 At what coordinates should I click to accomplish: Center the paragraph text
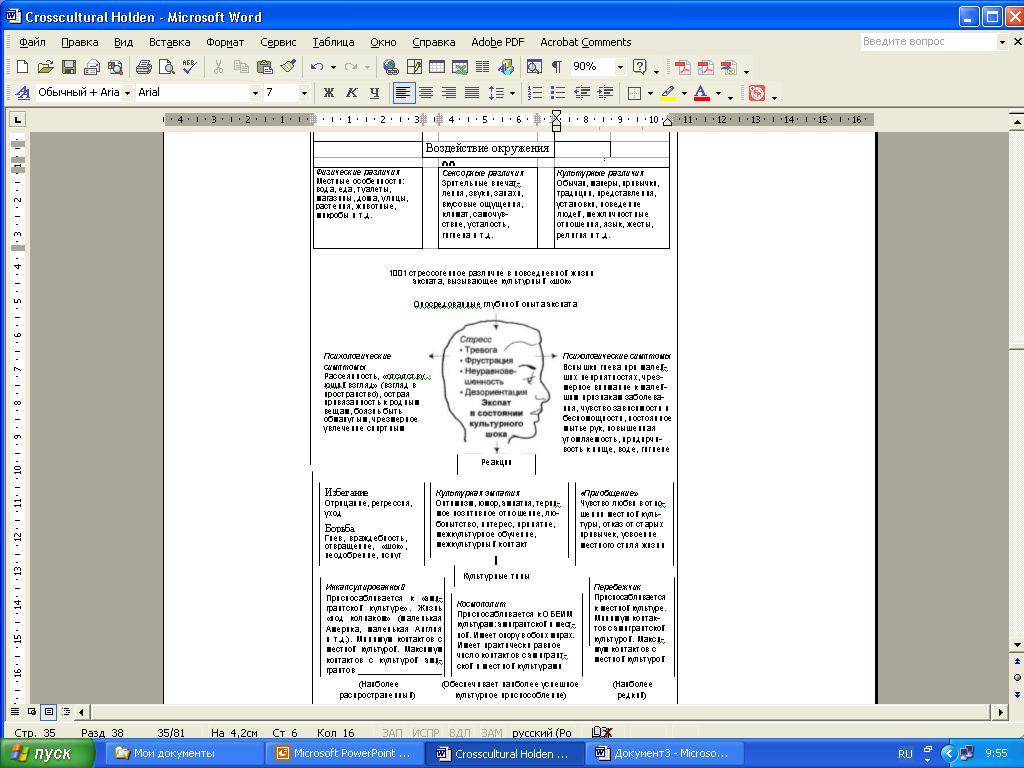click(426, 93)
